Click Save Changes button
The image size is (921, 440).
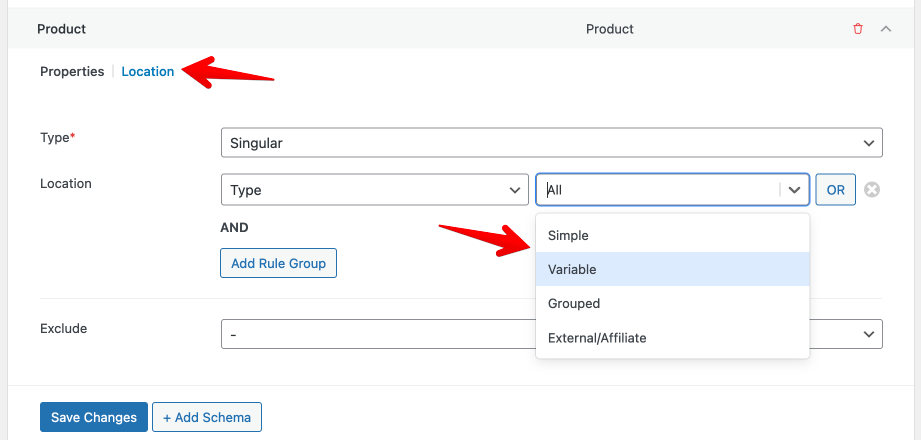[94, 417]
